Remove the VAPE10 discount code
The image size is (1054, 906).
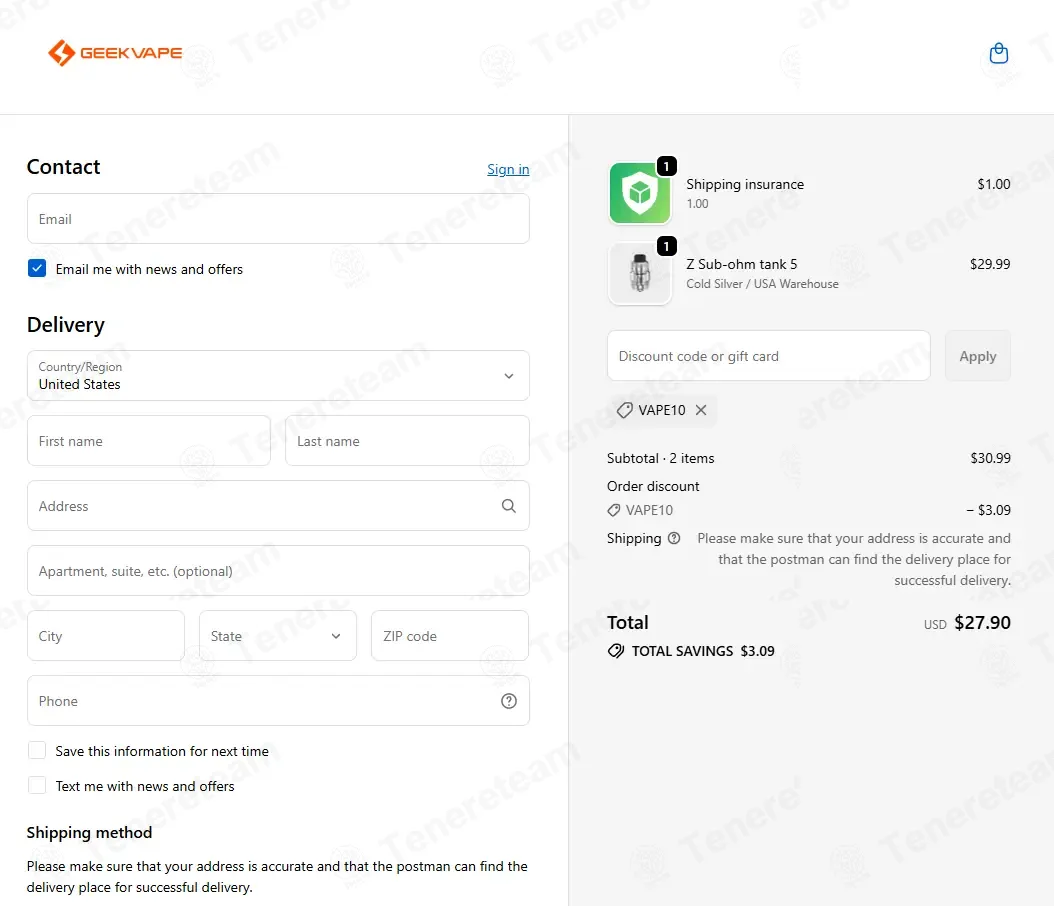point(701,410)
